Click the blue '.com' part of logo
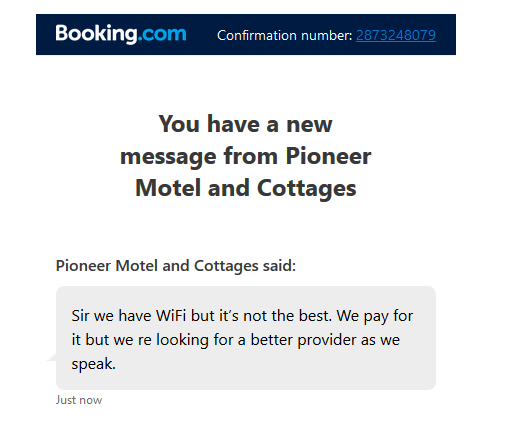 pyautogui.click(x=162, y=34)
